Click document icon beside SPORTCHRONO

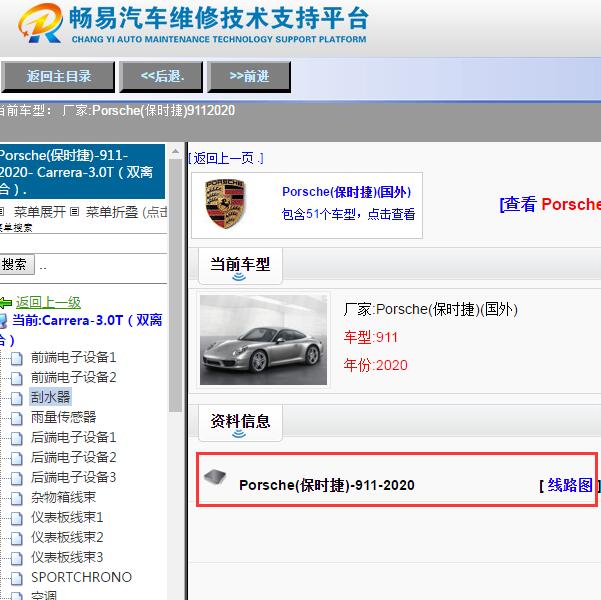(16, 578)
